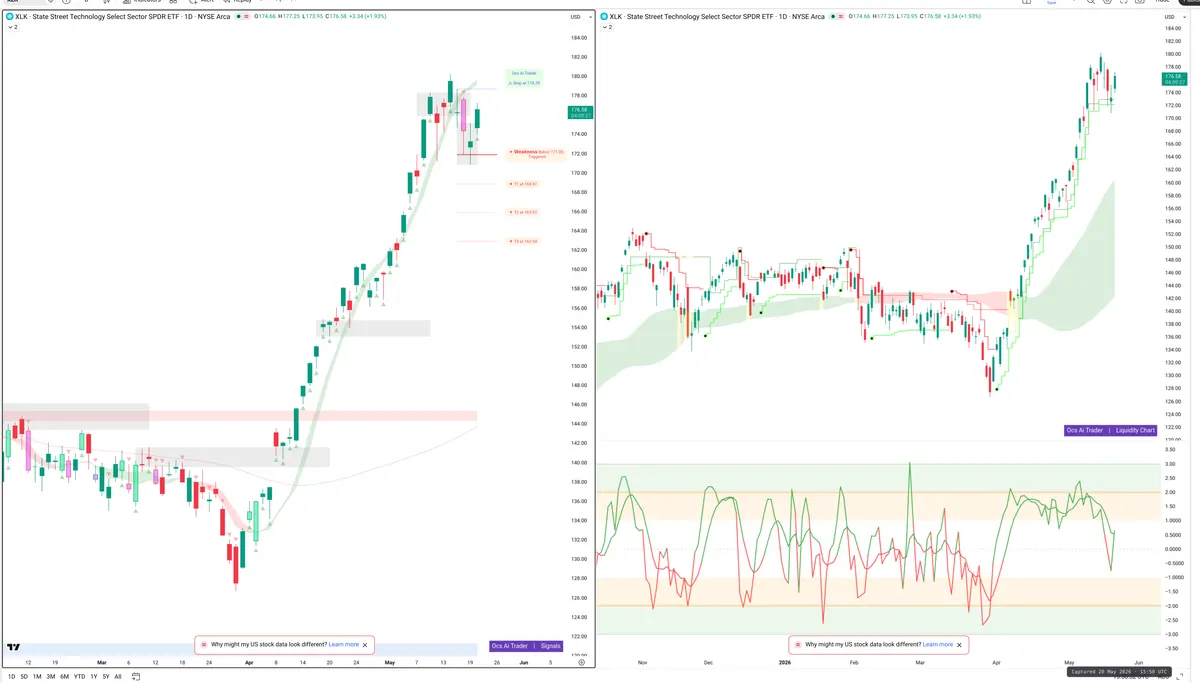This screenshot has height=683, width=1200.
Task: Click the TradingView logo in left chart
Action: click(x=12, y=647)
